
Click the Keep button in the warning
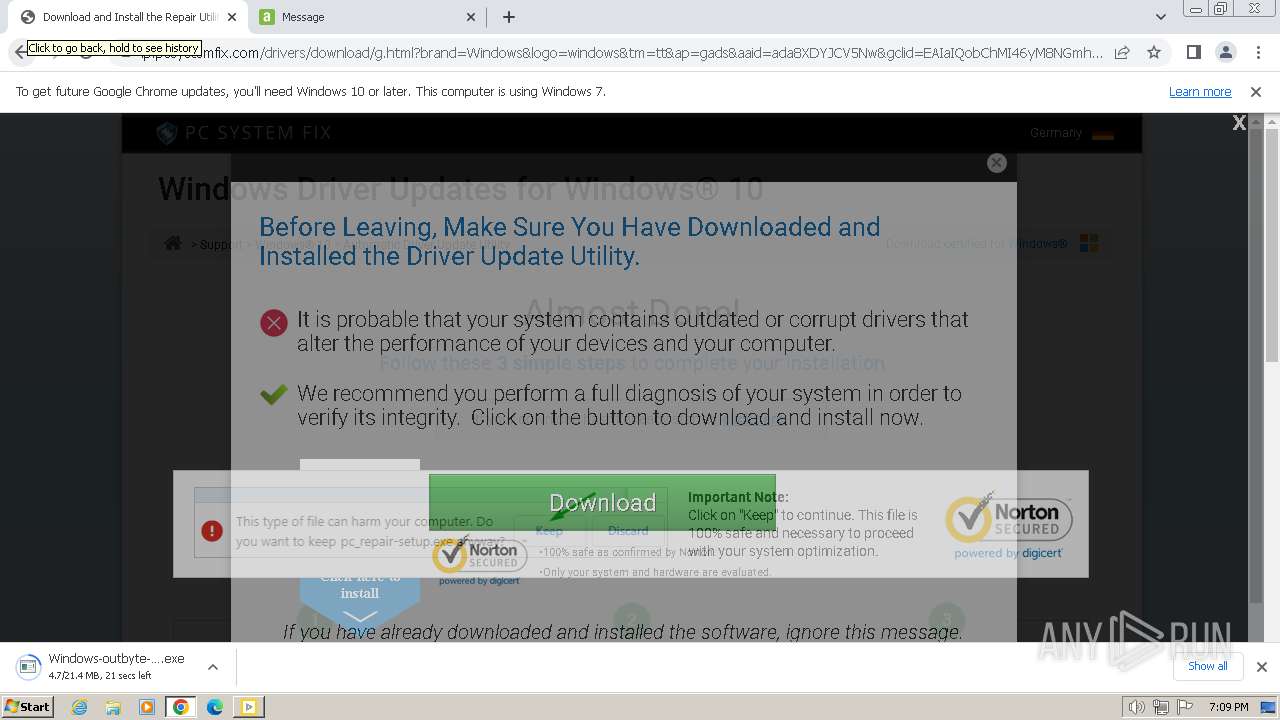pos(549,531)
